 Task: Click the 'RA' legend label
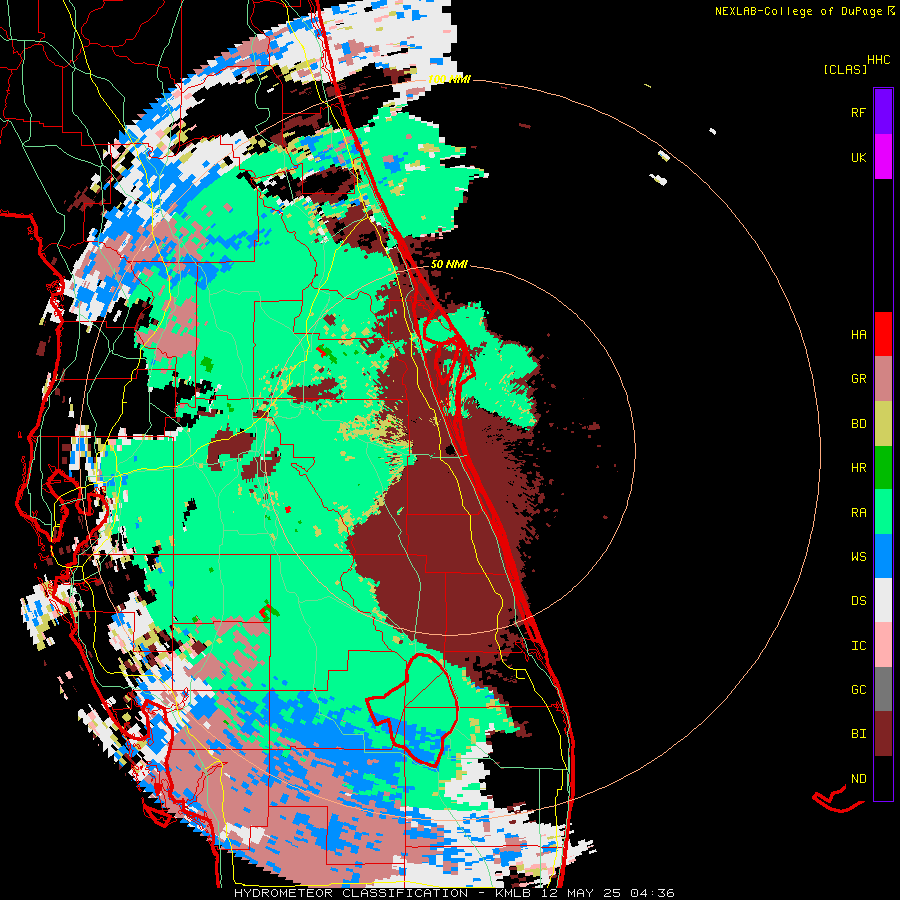(x=858, y=513)
